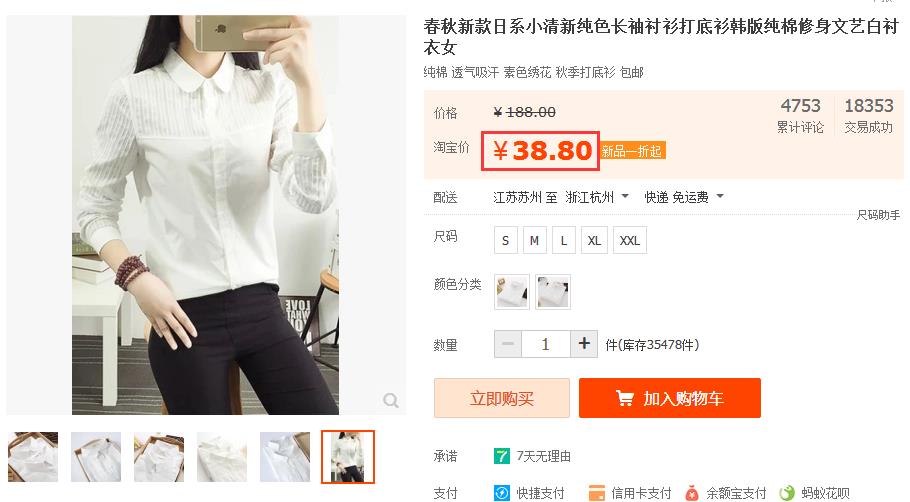Select the first color swatch in 颜色分类
This screenshot has width=910, height=502.
click(x=512, y=292)
